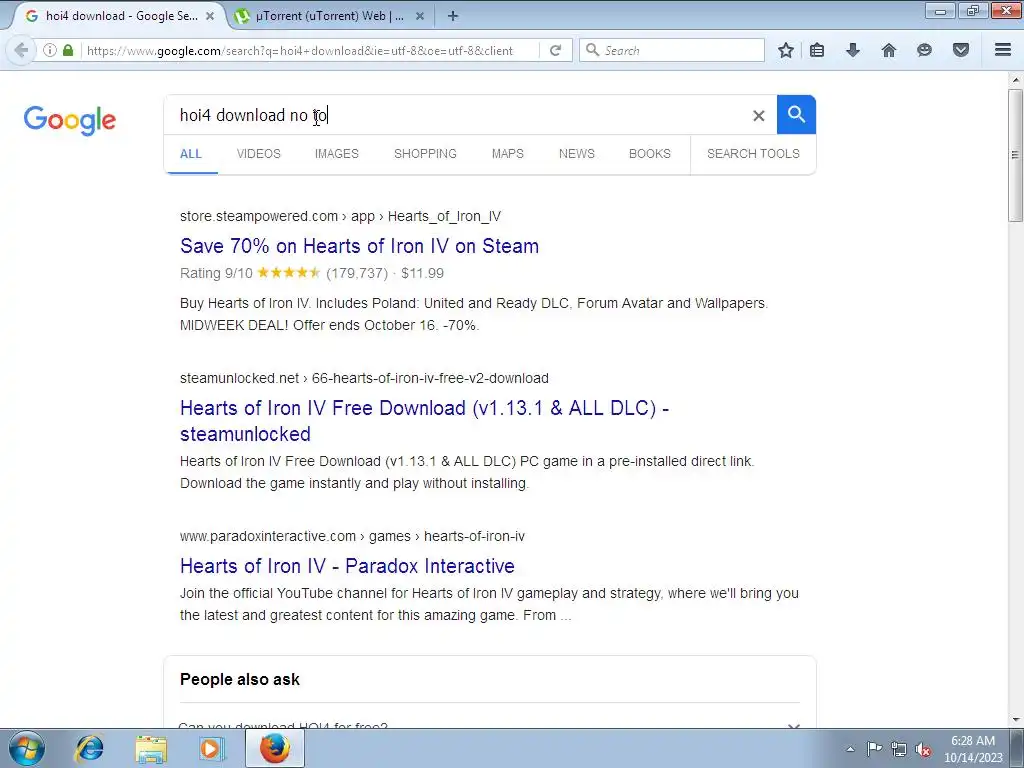Open network status tray icon

point(899,749)
